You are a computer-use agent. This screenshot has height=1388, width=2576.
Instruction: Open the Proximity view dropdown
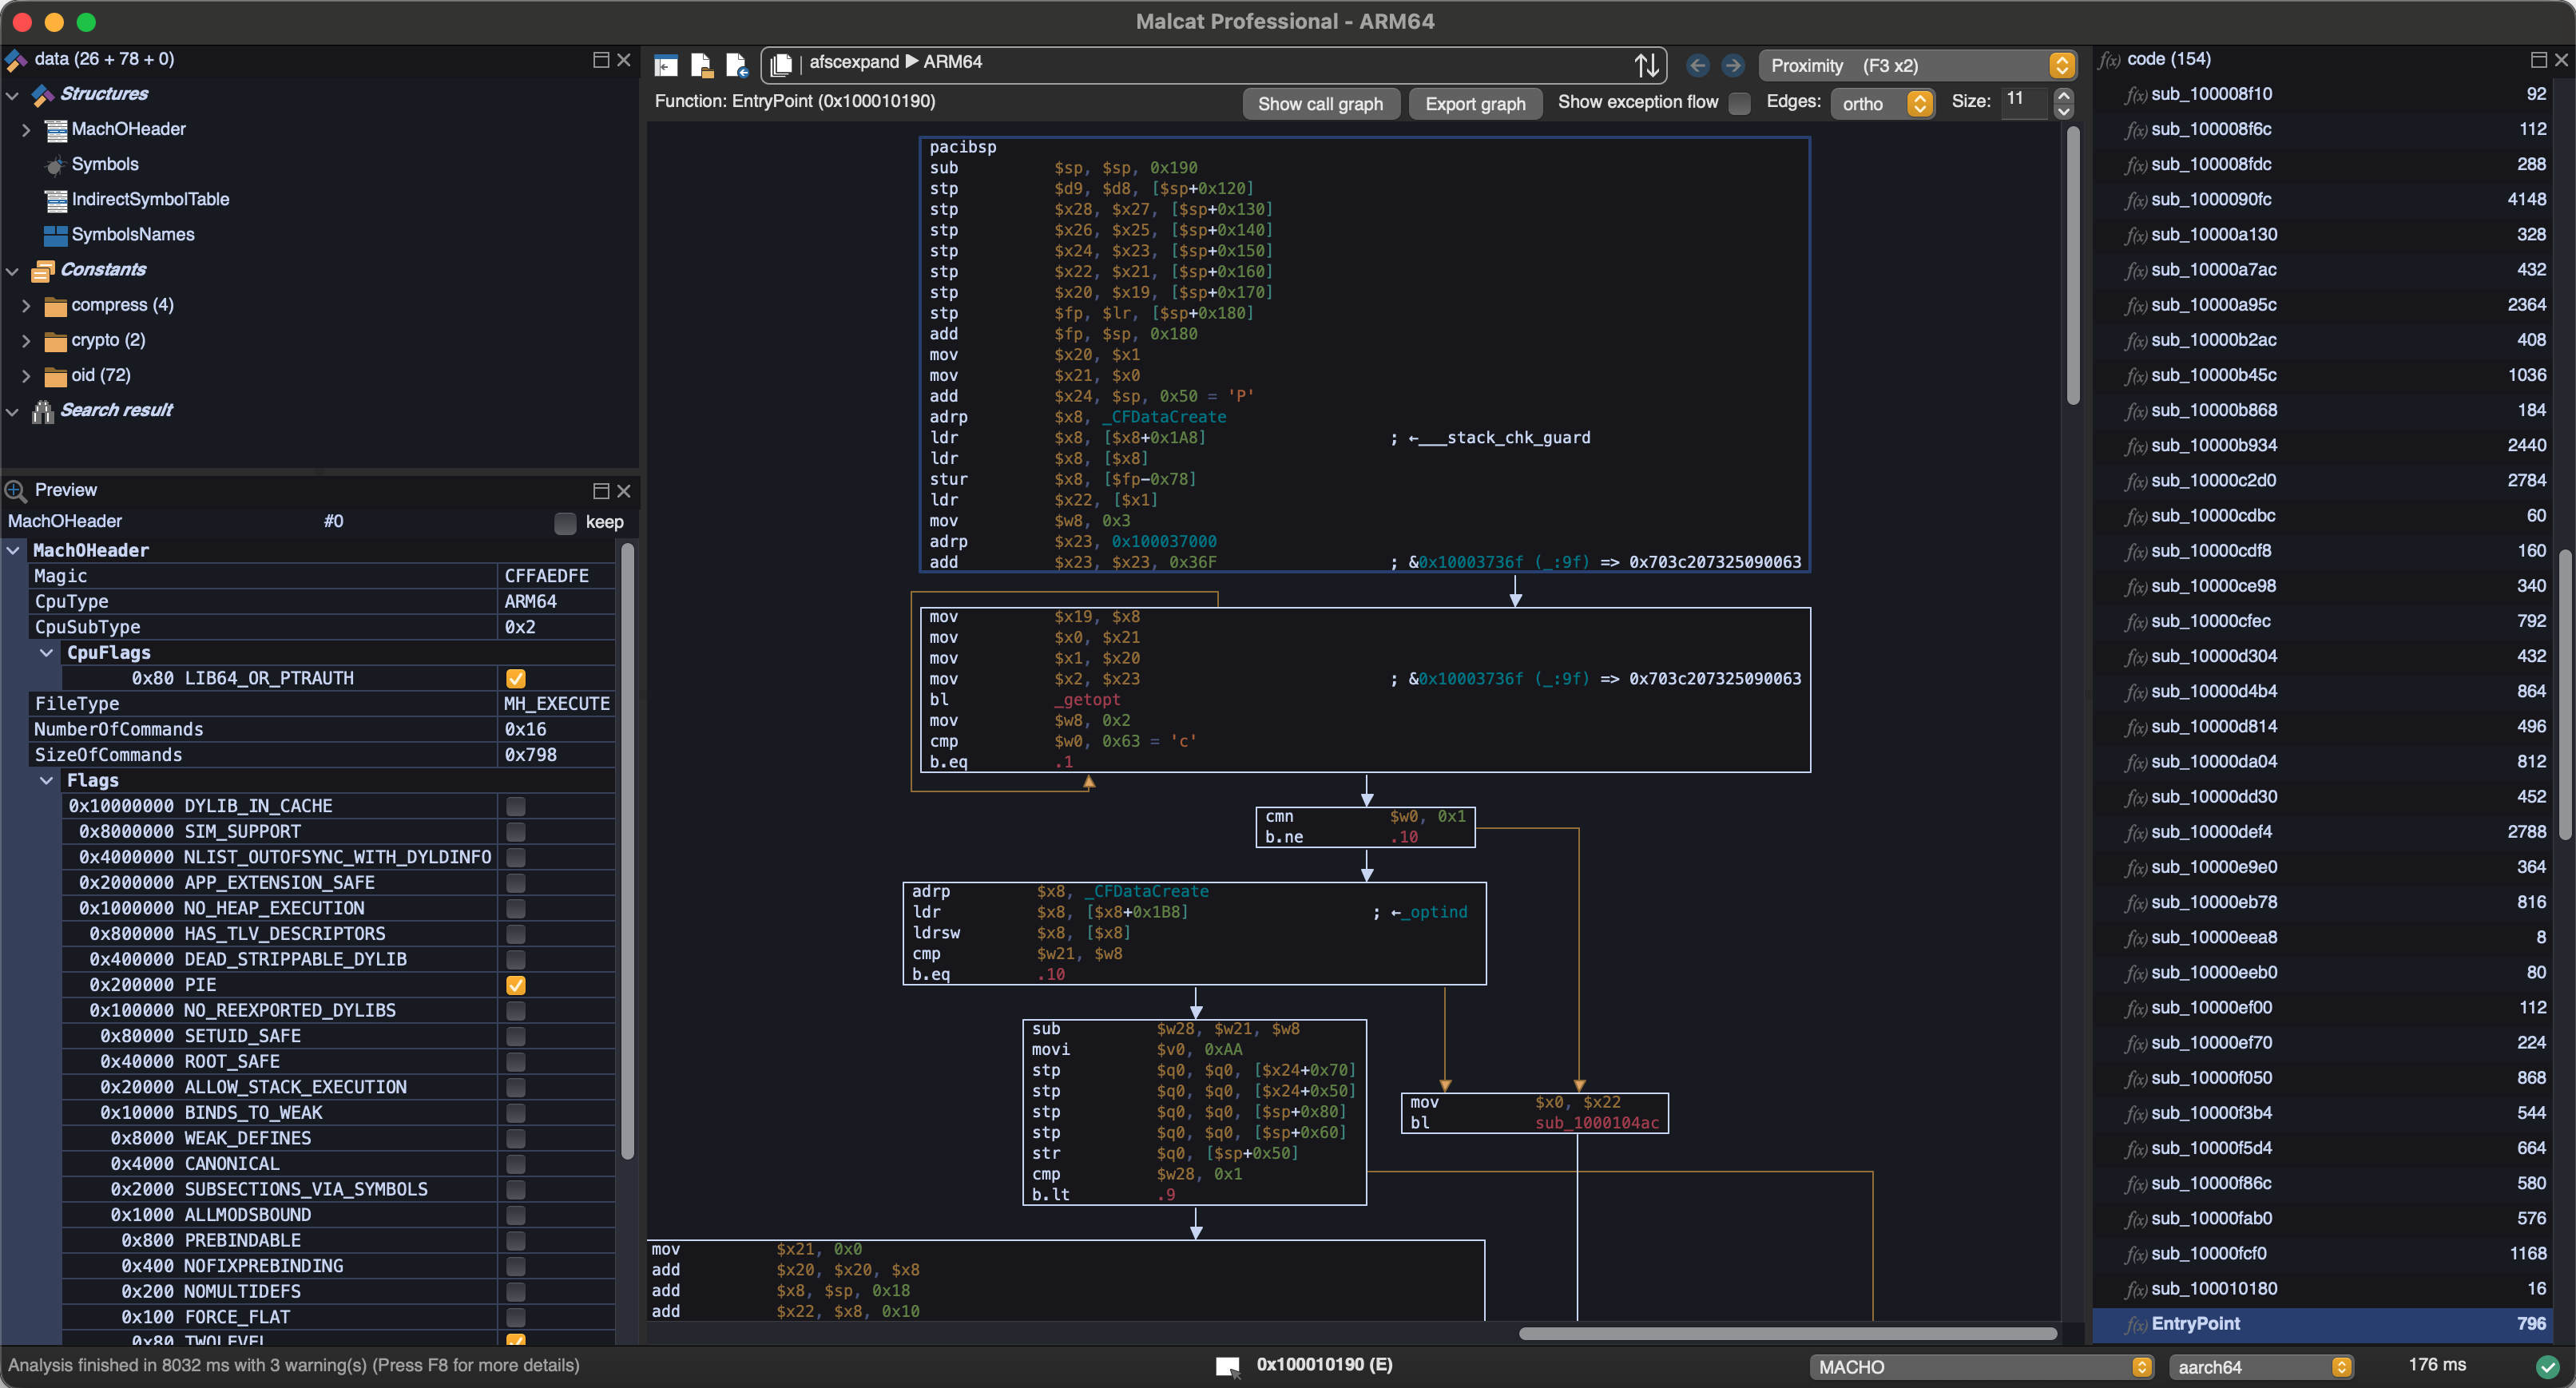pos(1915,65)
